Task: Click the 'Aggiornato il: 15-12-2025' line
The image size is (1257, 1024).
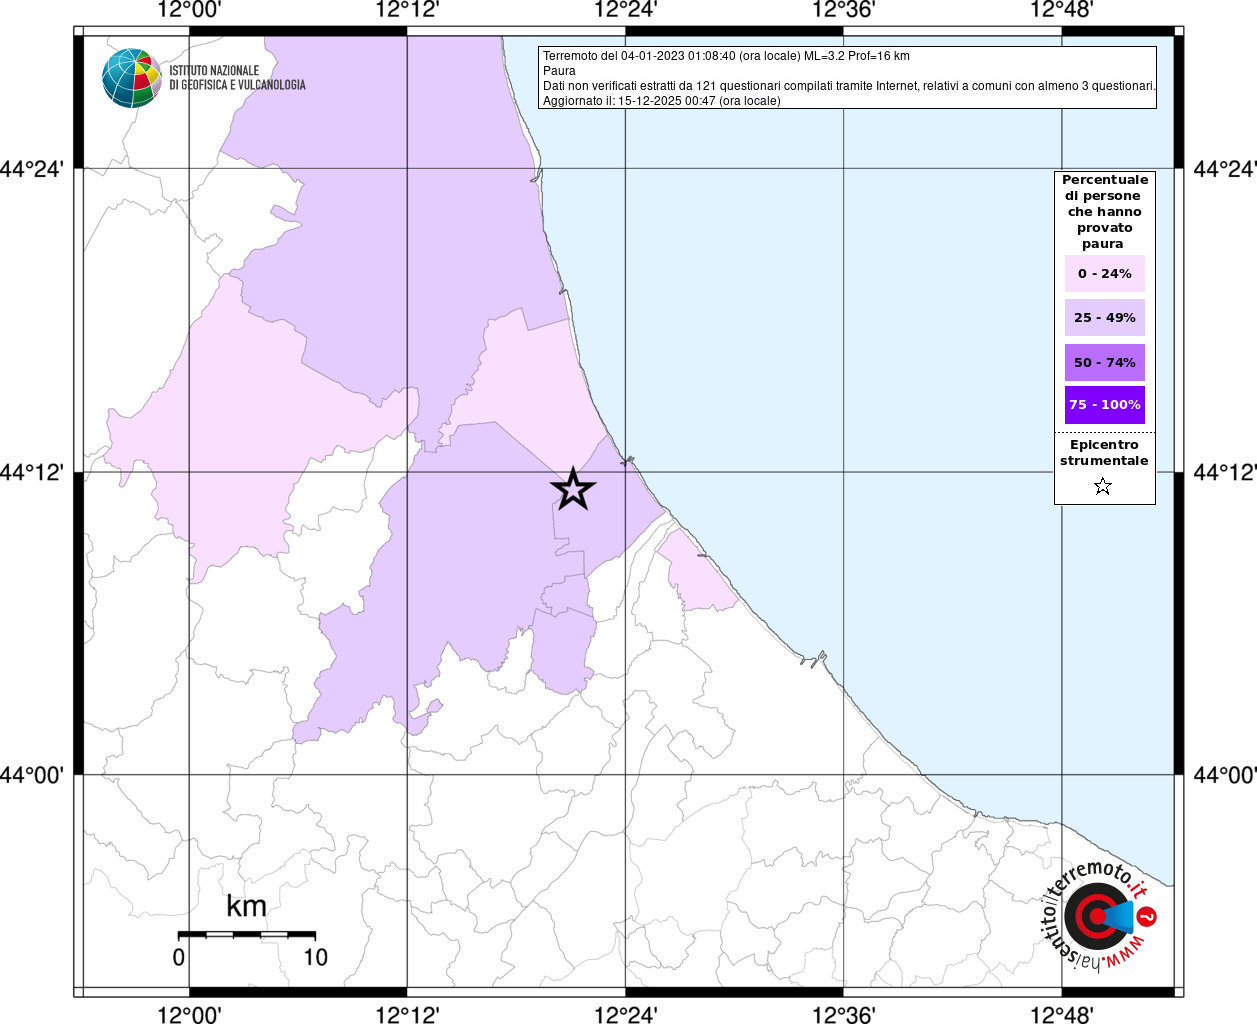Action: pos(662,101)
